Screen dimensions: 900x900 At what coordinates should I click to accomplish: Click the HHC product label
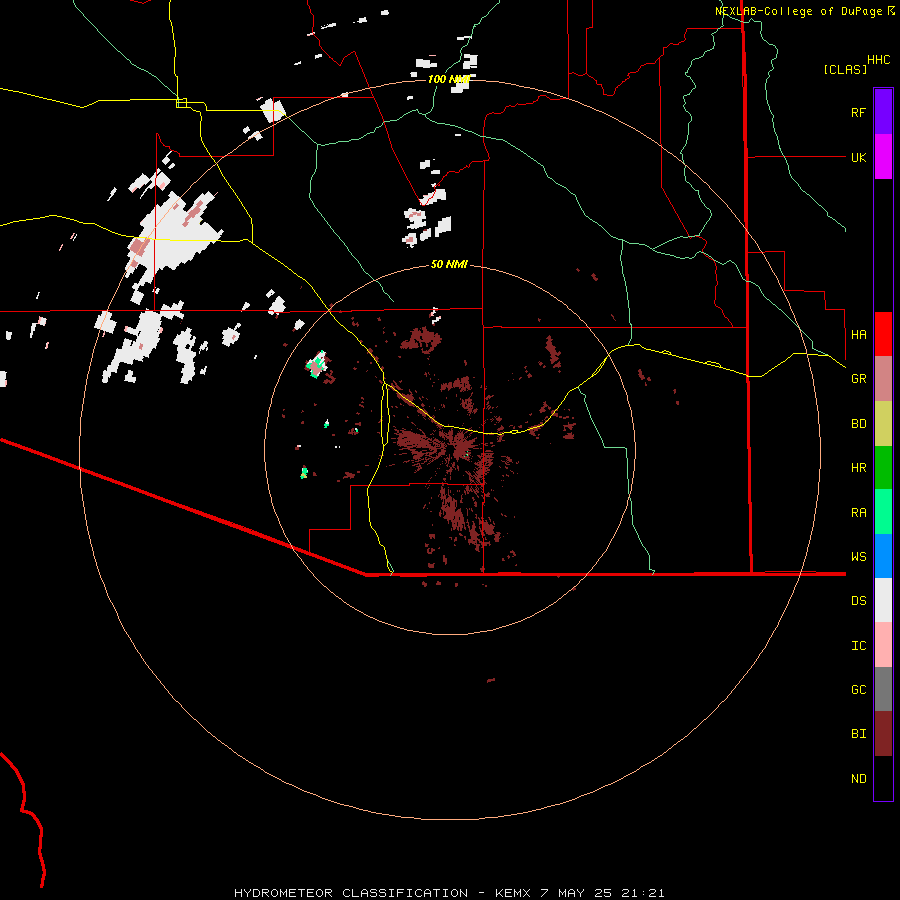[x=878, y=60]
